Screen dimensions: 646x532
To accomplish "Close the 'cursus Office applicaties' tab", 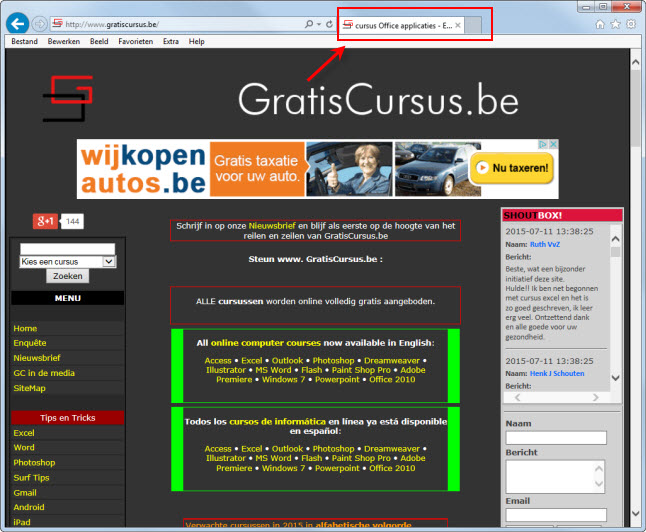I will (458, 25).
